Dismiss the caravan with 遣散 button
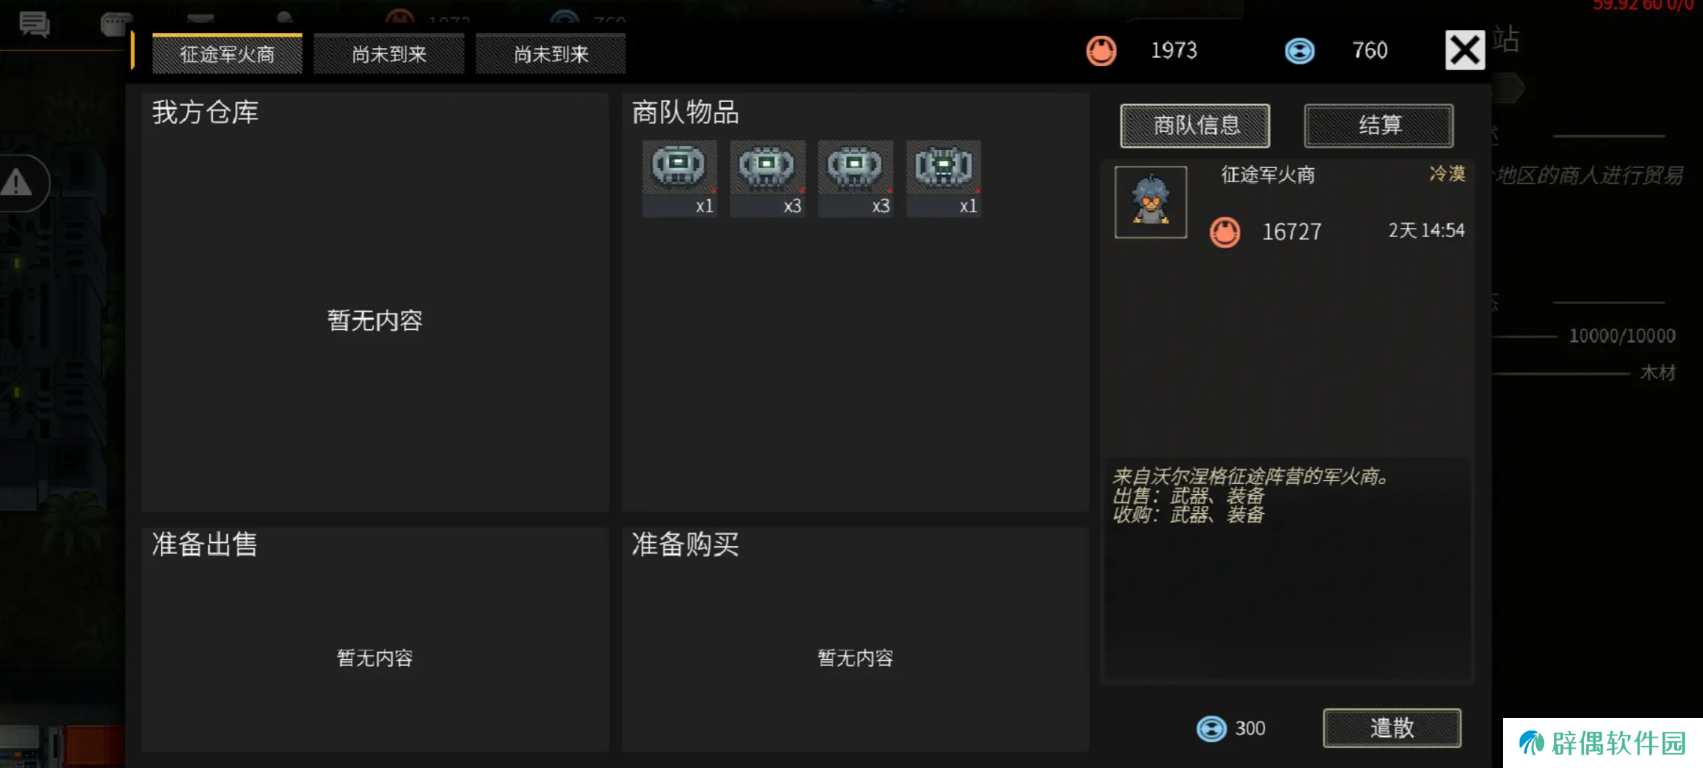This screenshot has width=1703, height=768. point(1392,728)
